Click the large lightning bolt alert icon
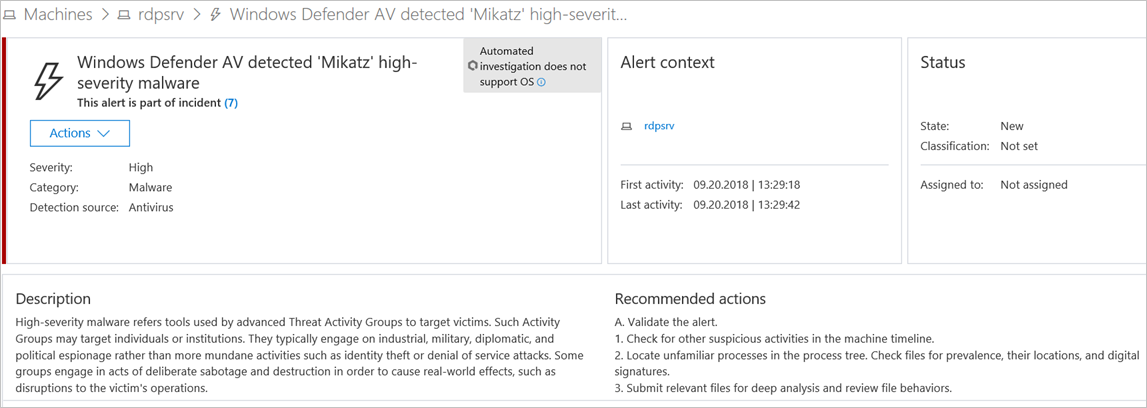1147x408 pixels. pyautogui.click(x=48, y=80)
